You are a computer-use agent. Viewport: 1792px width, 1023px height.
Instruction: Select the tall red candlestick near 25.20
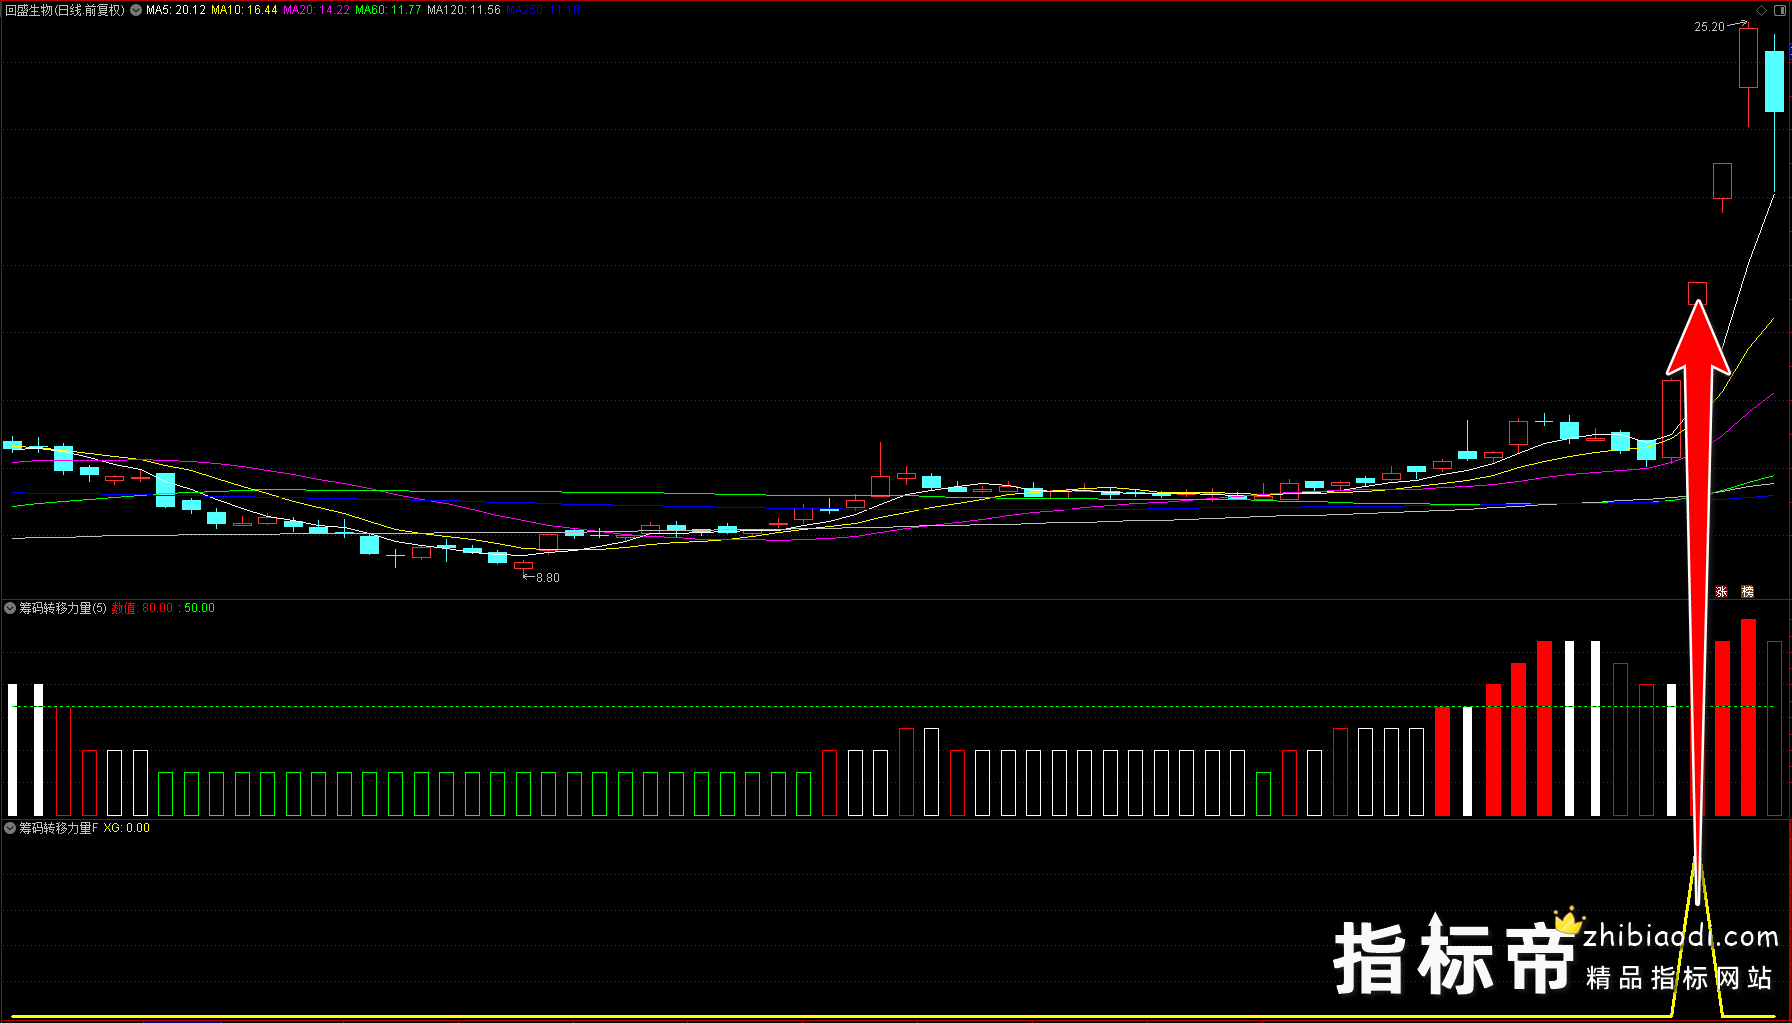coord(1748,76)
